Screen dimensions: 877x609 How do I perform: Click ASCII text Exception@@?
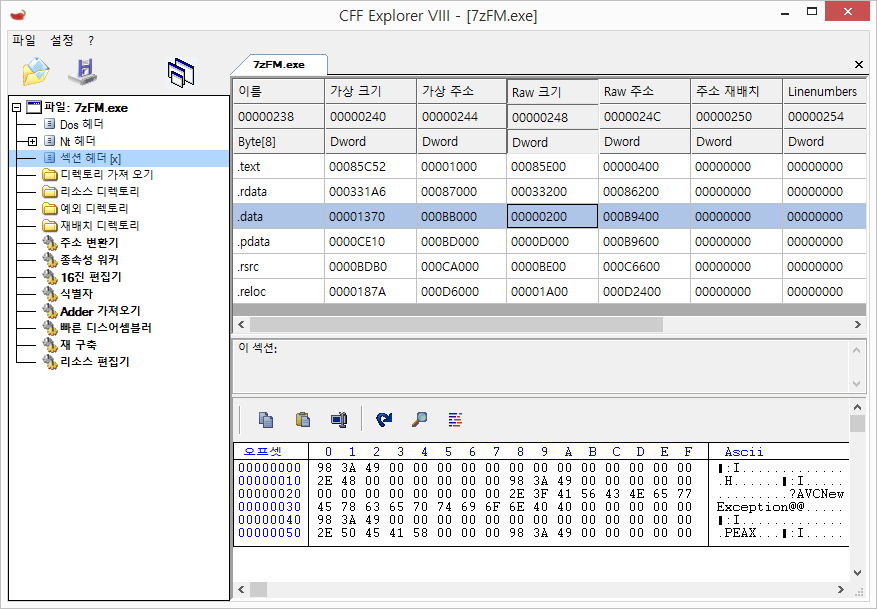[x=760, y=507]
